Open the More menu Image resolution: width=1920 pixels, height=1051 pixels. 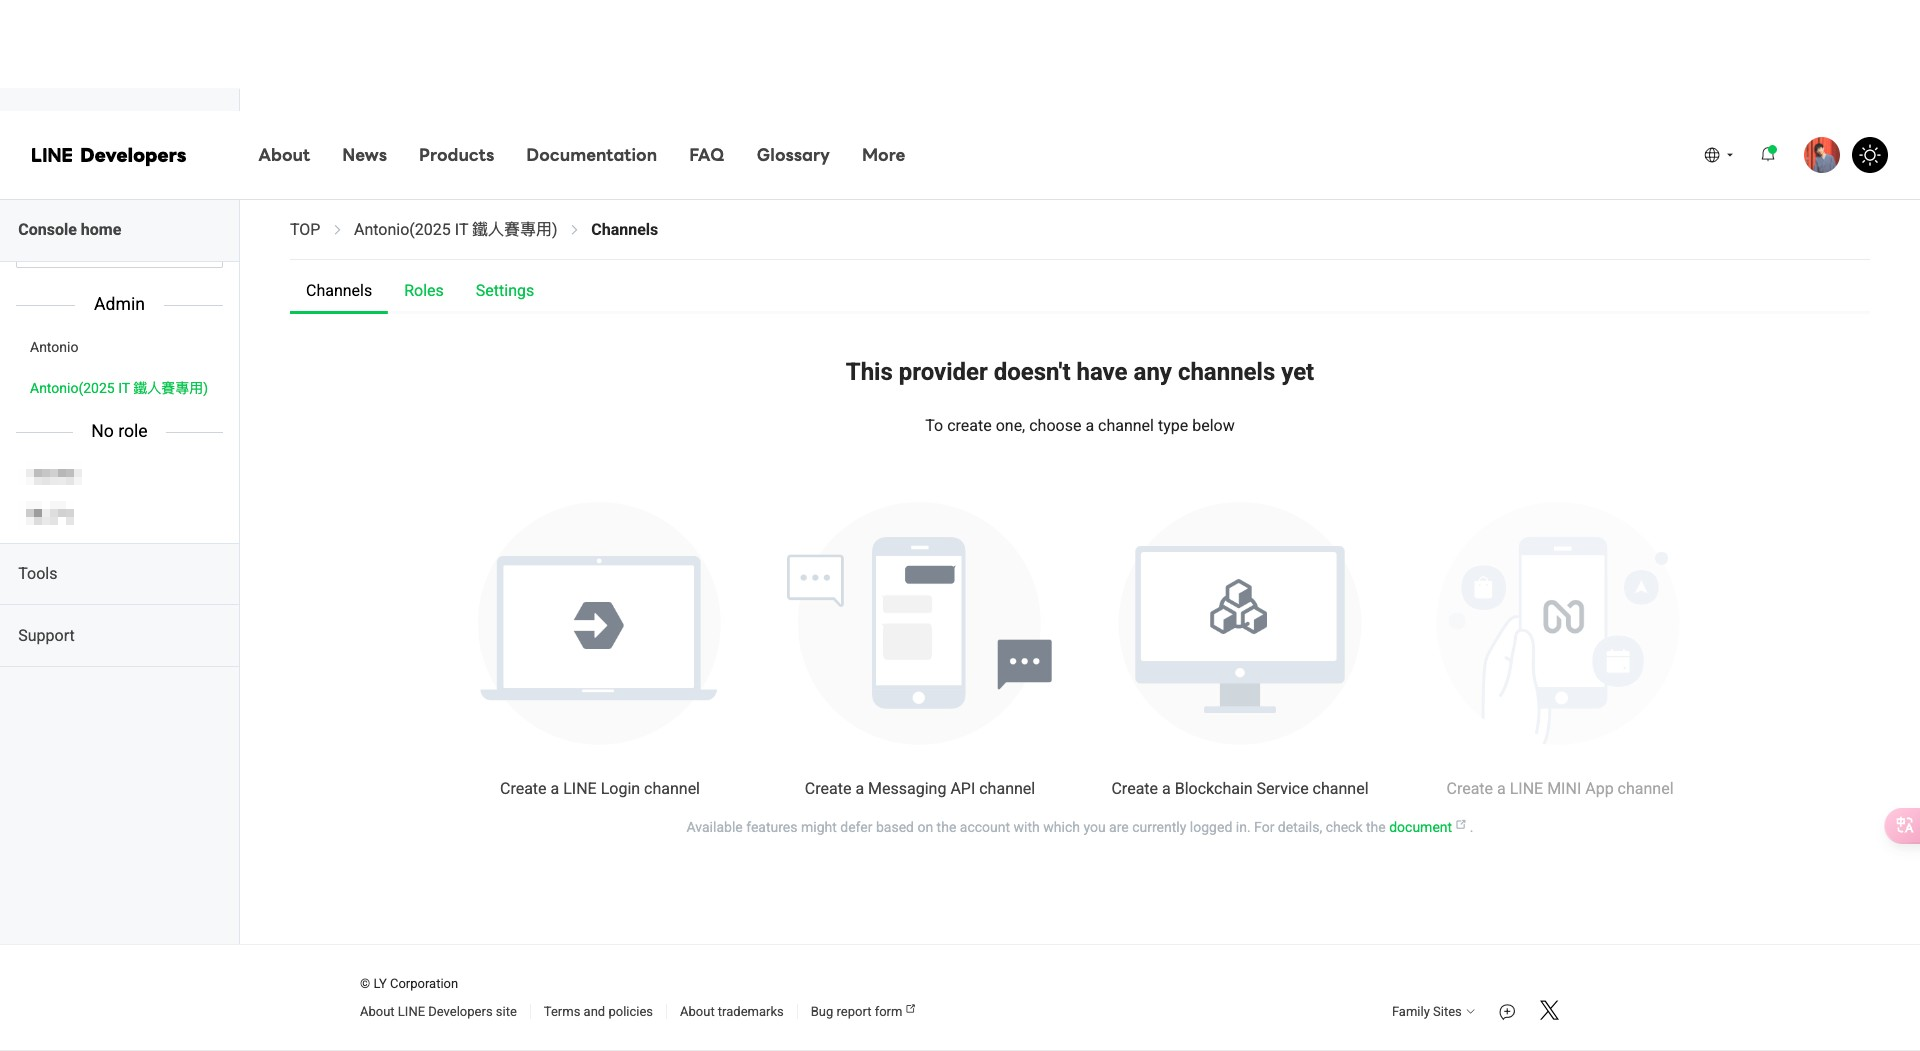(x=883, y=155)
